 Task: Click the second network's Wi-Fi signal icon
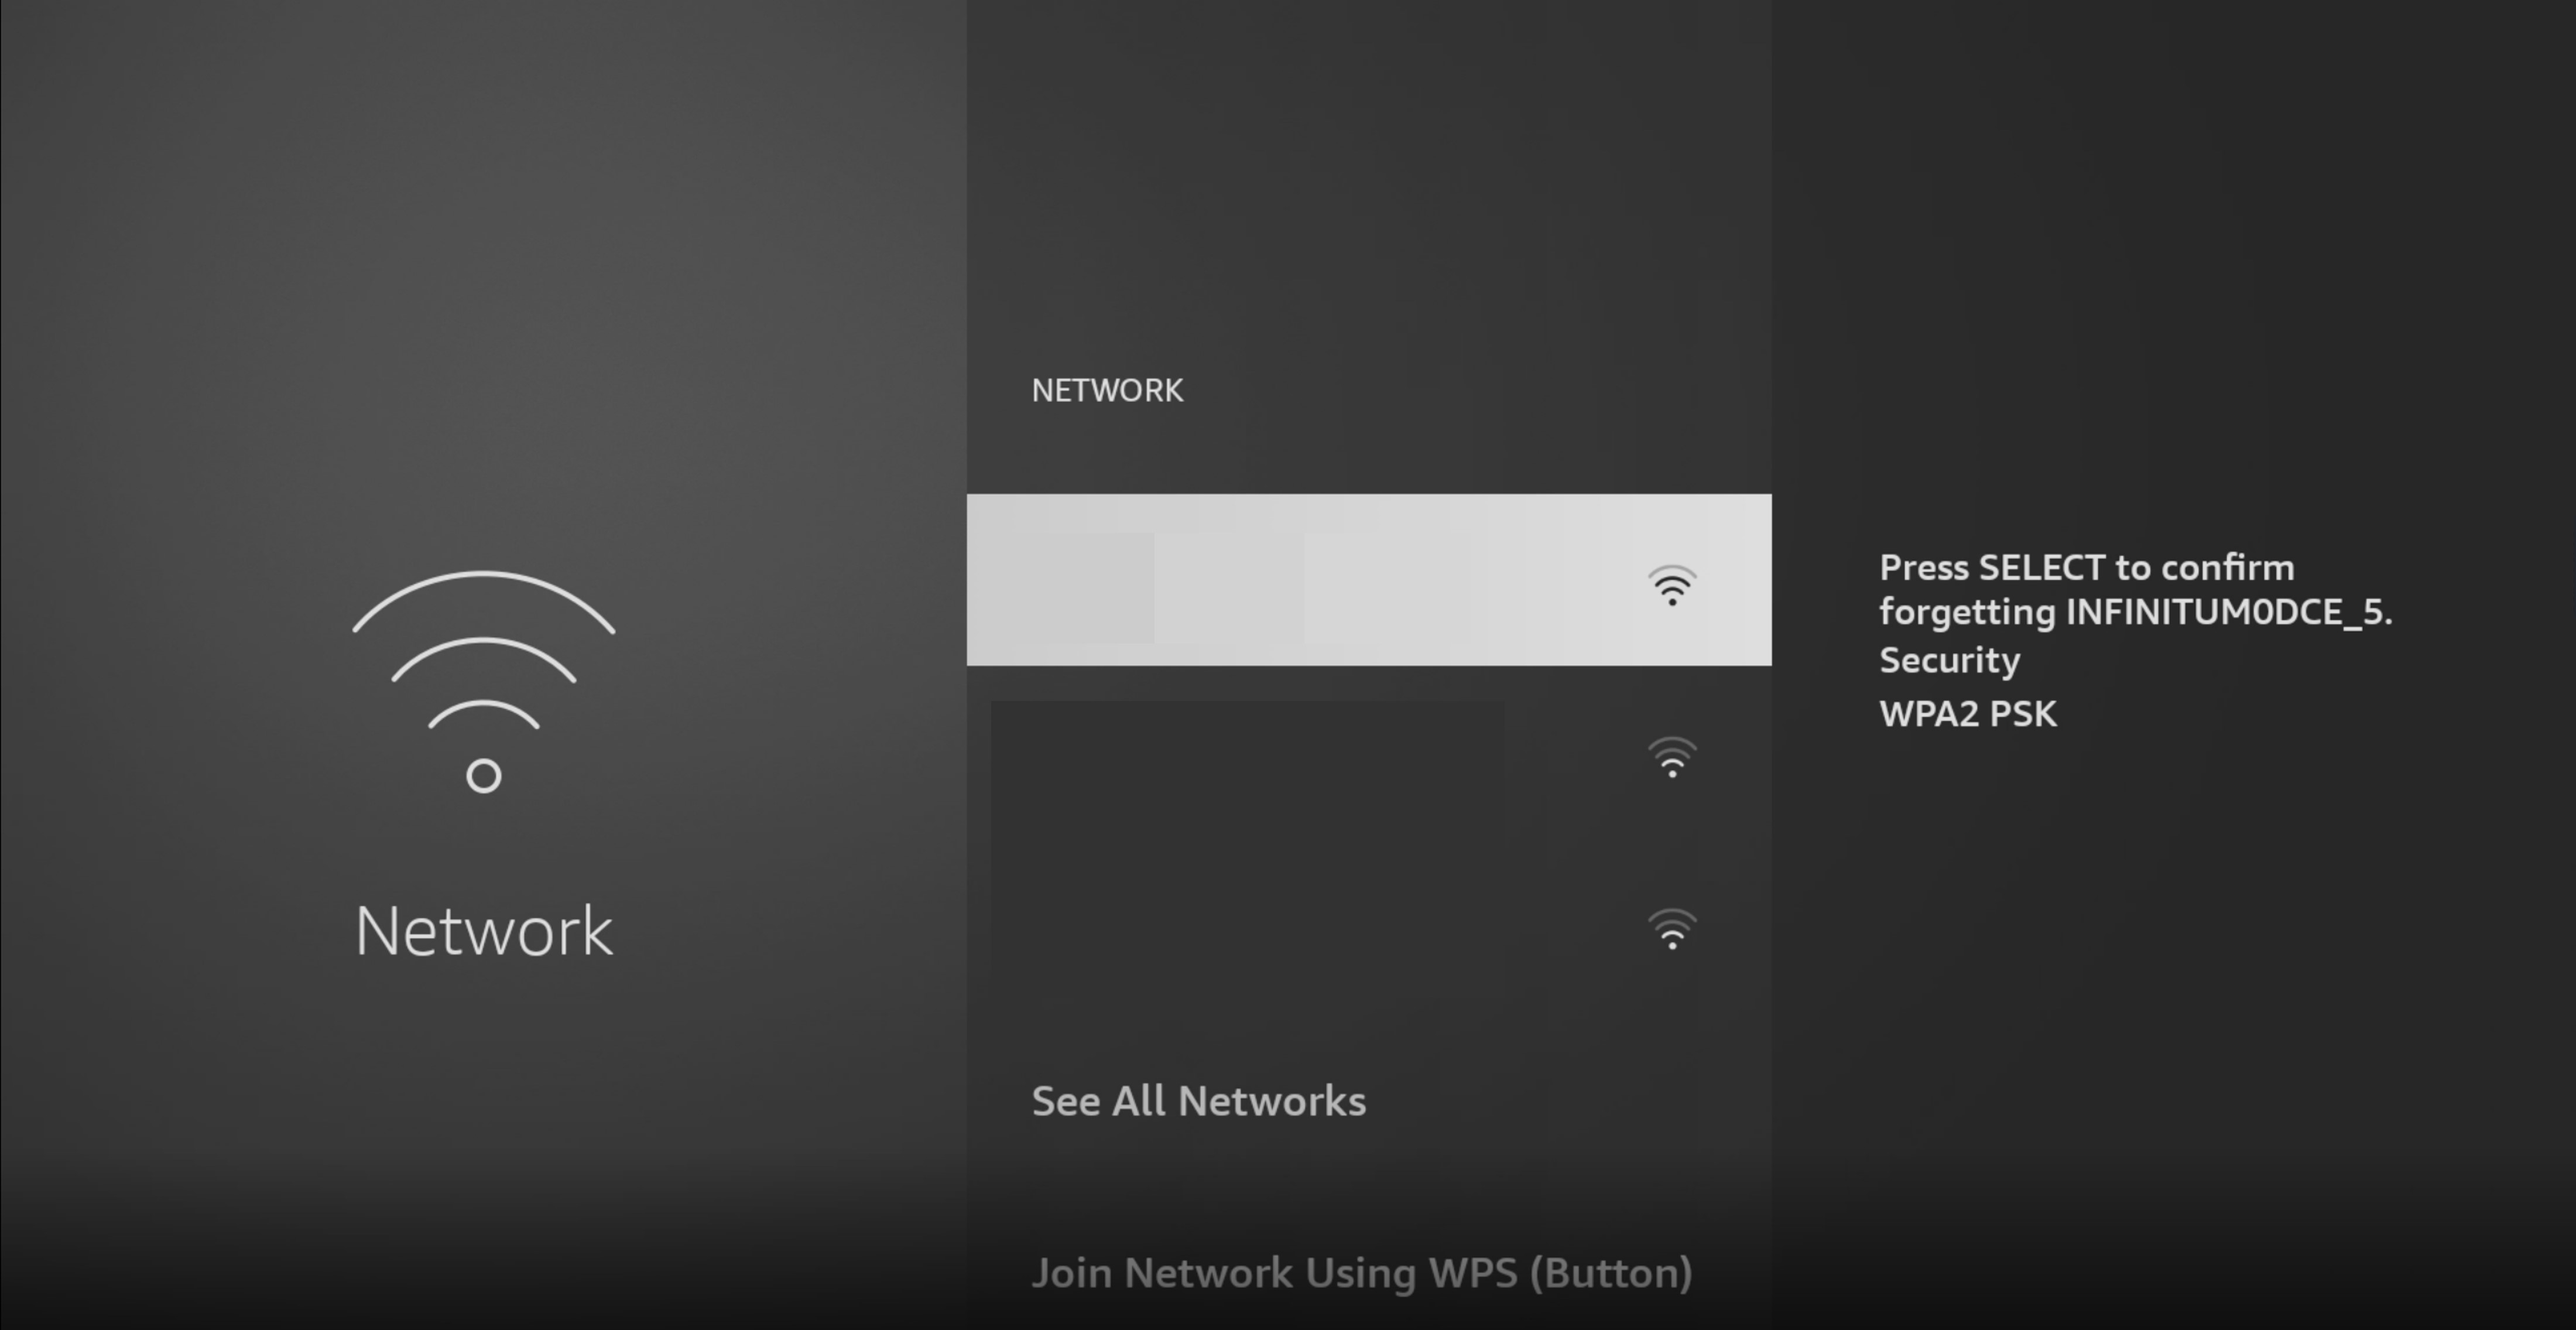(x=1672, y=757)
